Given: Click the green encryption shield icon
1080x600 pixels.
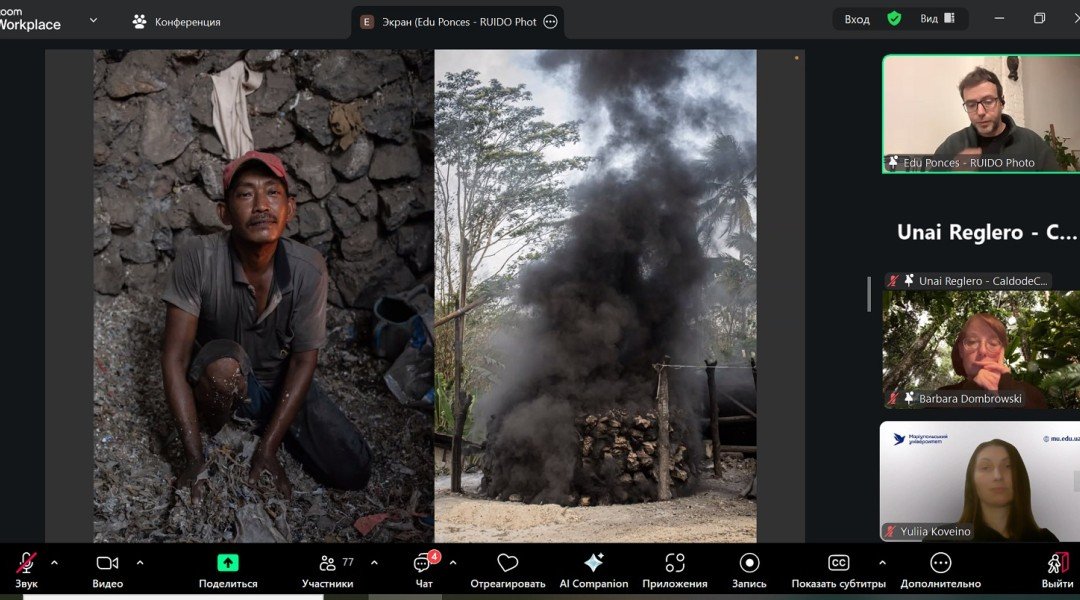Looking at the screenshot, I should point(894,19).
